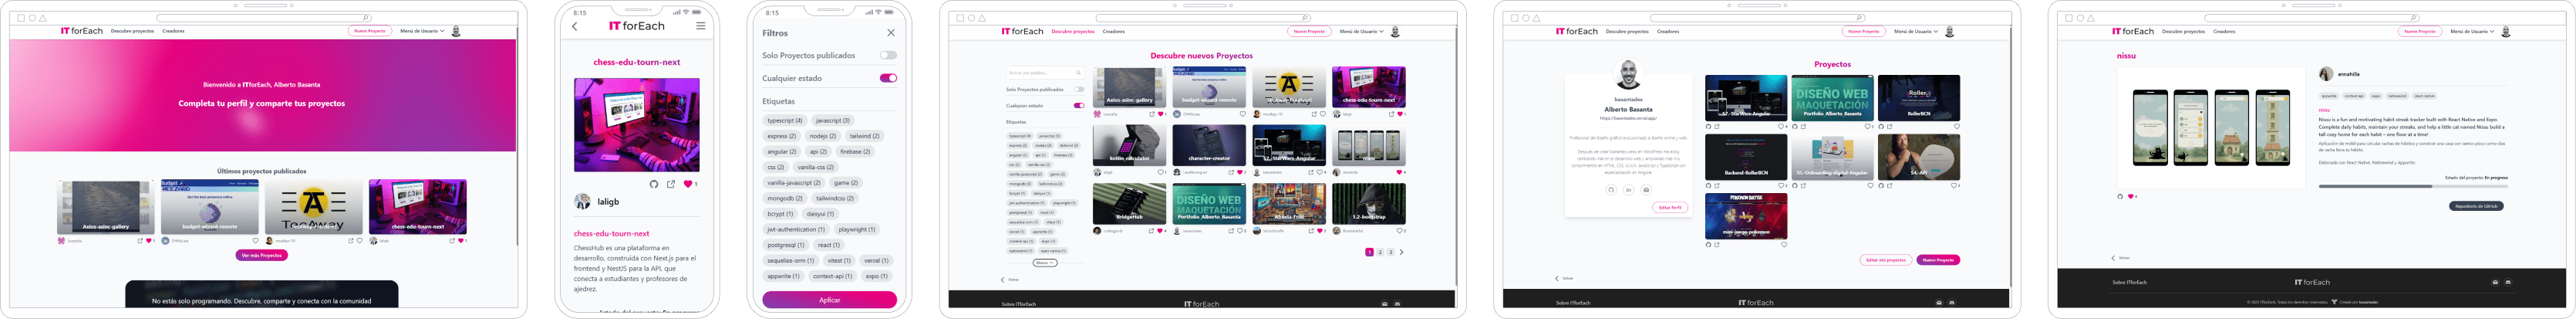Click search input field on Descubre page
This screenshot has width=2576, height=319.
tap(1044, 73)
